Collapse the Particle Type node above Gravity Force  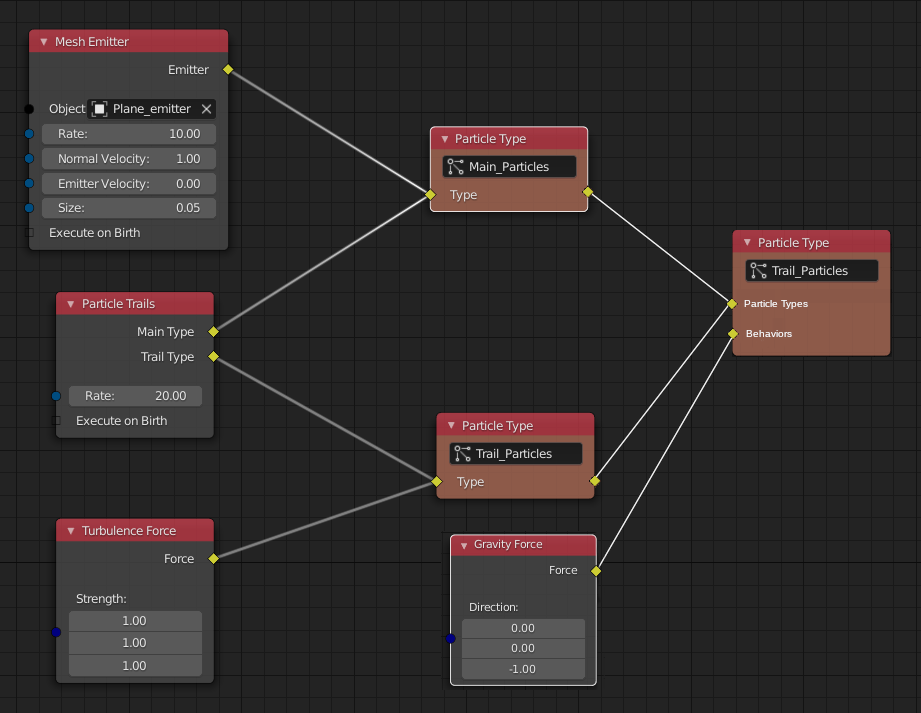[x=451, y=426]
